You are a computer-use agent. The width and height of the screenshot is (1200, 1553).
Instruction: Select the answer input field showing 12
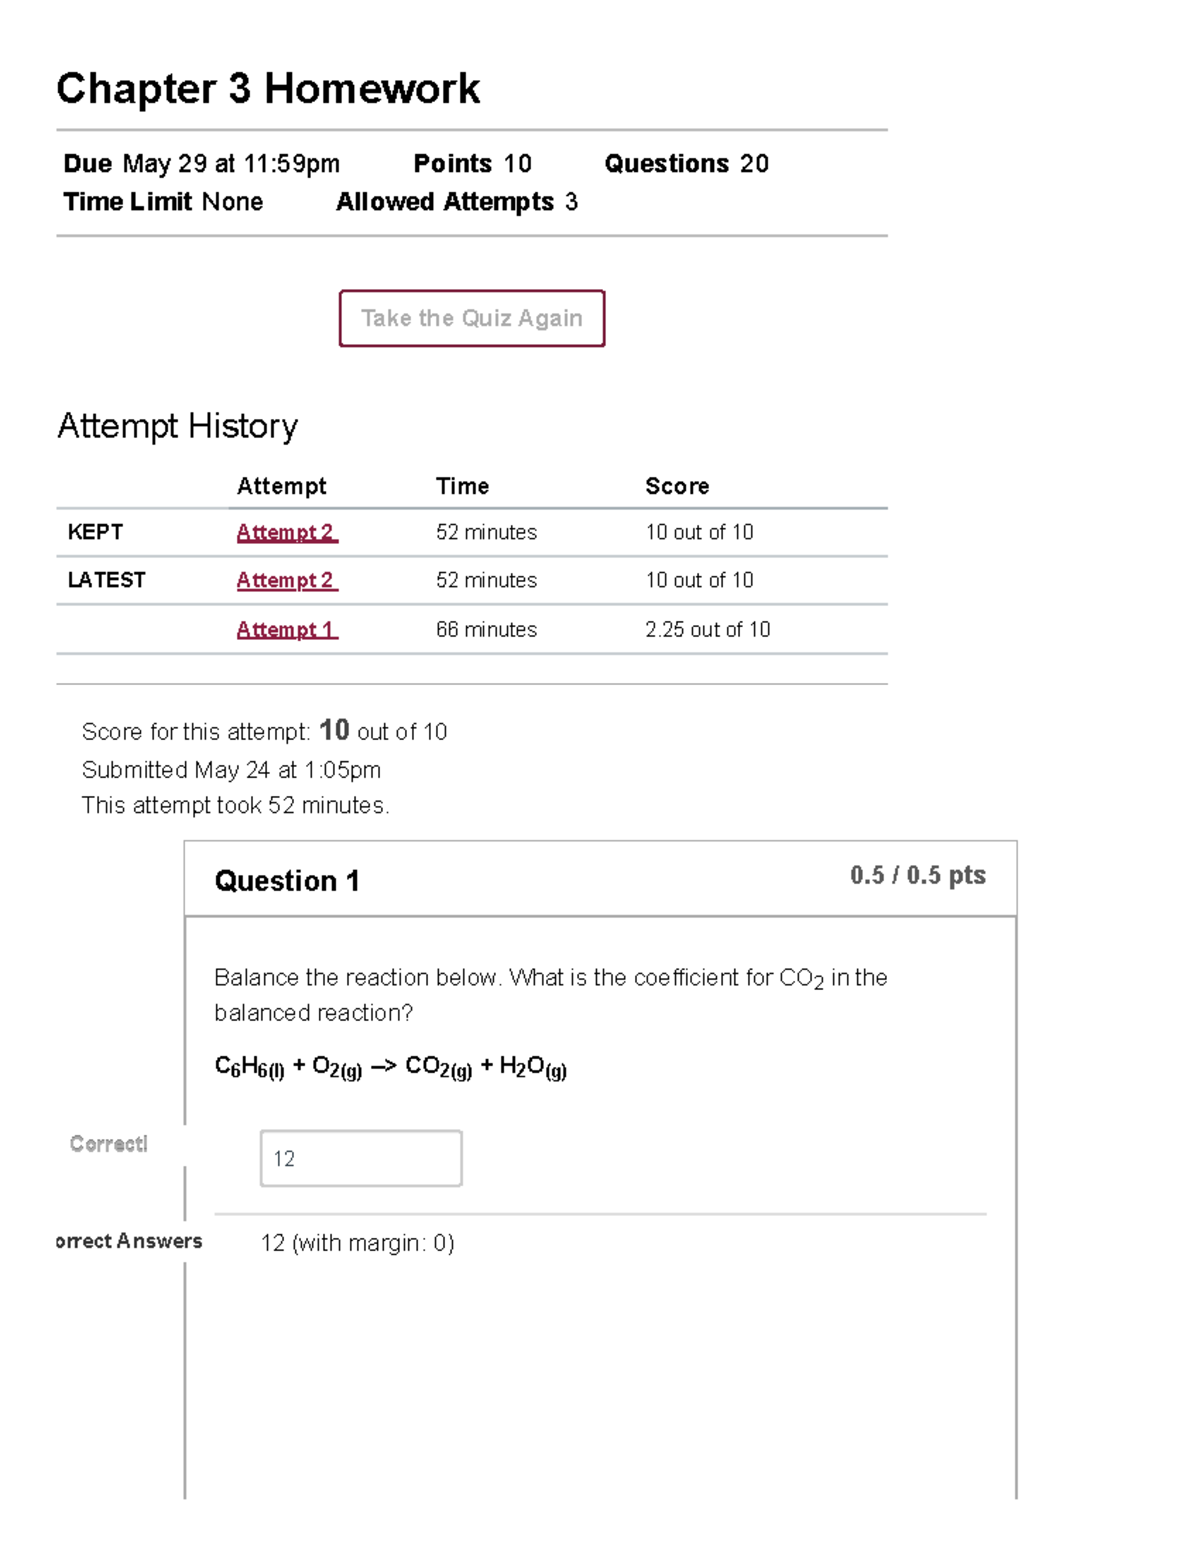click(360, 1157)
